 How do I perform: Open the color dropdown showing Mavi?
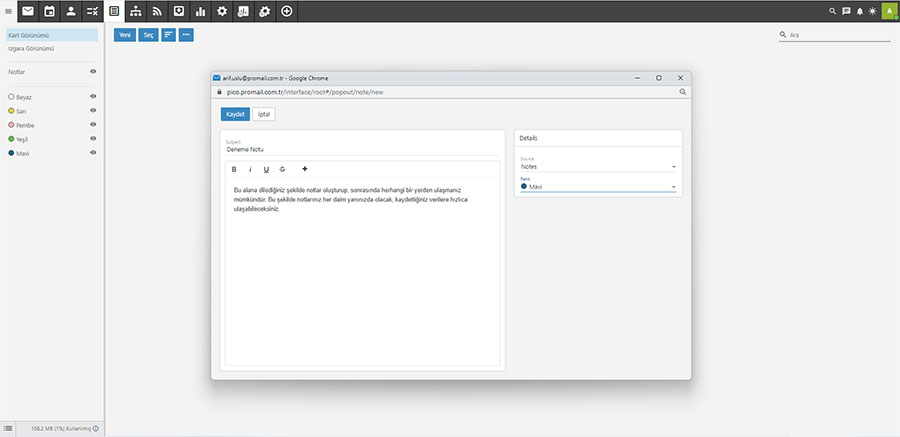click(598, 187)
